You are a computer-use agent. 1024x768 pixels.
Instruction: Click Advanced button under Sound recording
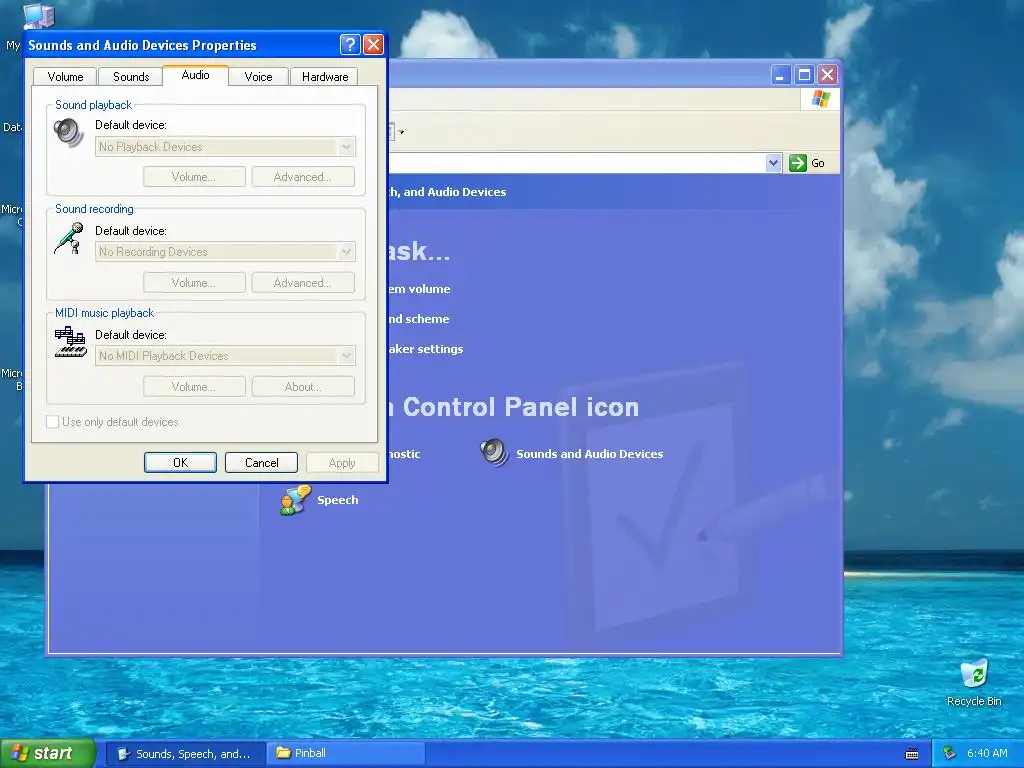point(303,283)
